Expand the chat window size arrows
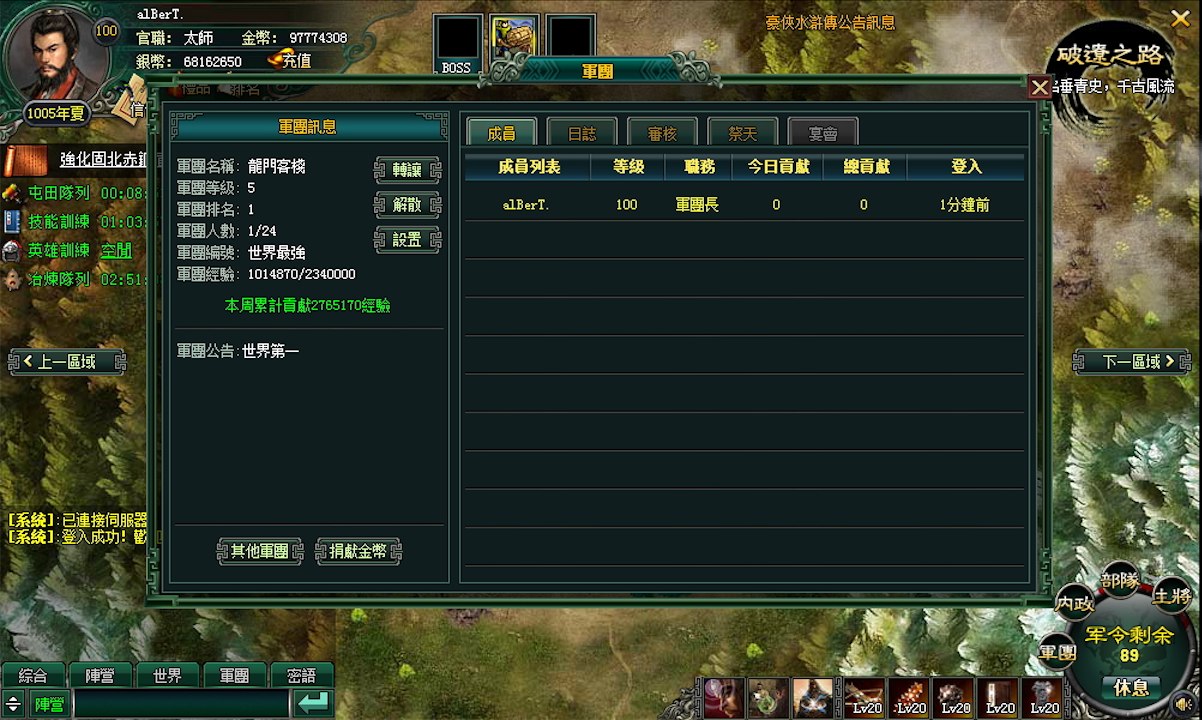 coord(13,703)
